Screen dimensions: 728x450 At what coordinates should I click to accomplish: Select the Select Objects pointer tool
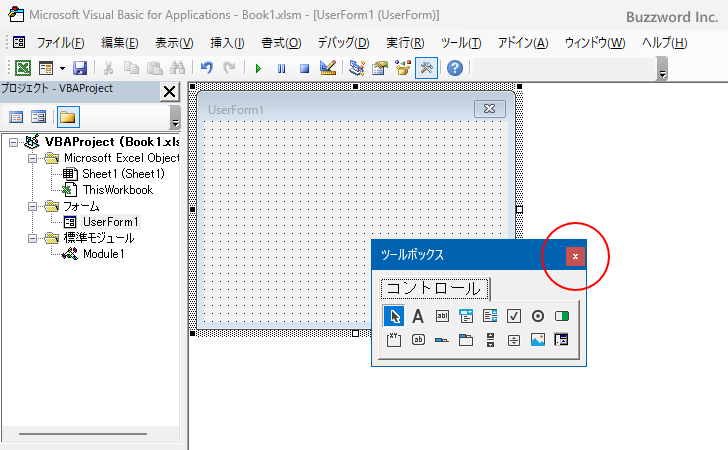[x=394, y=316]
